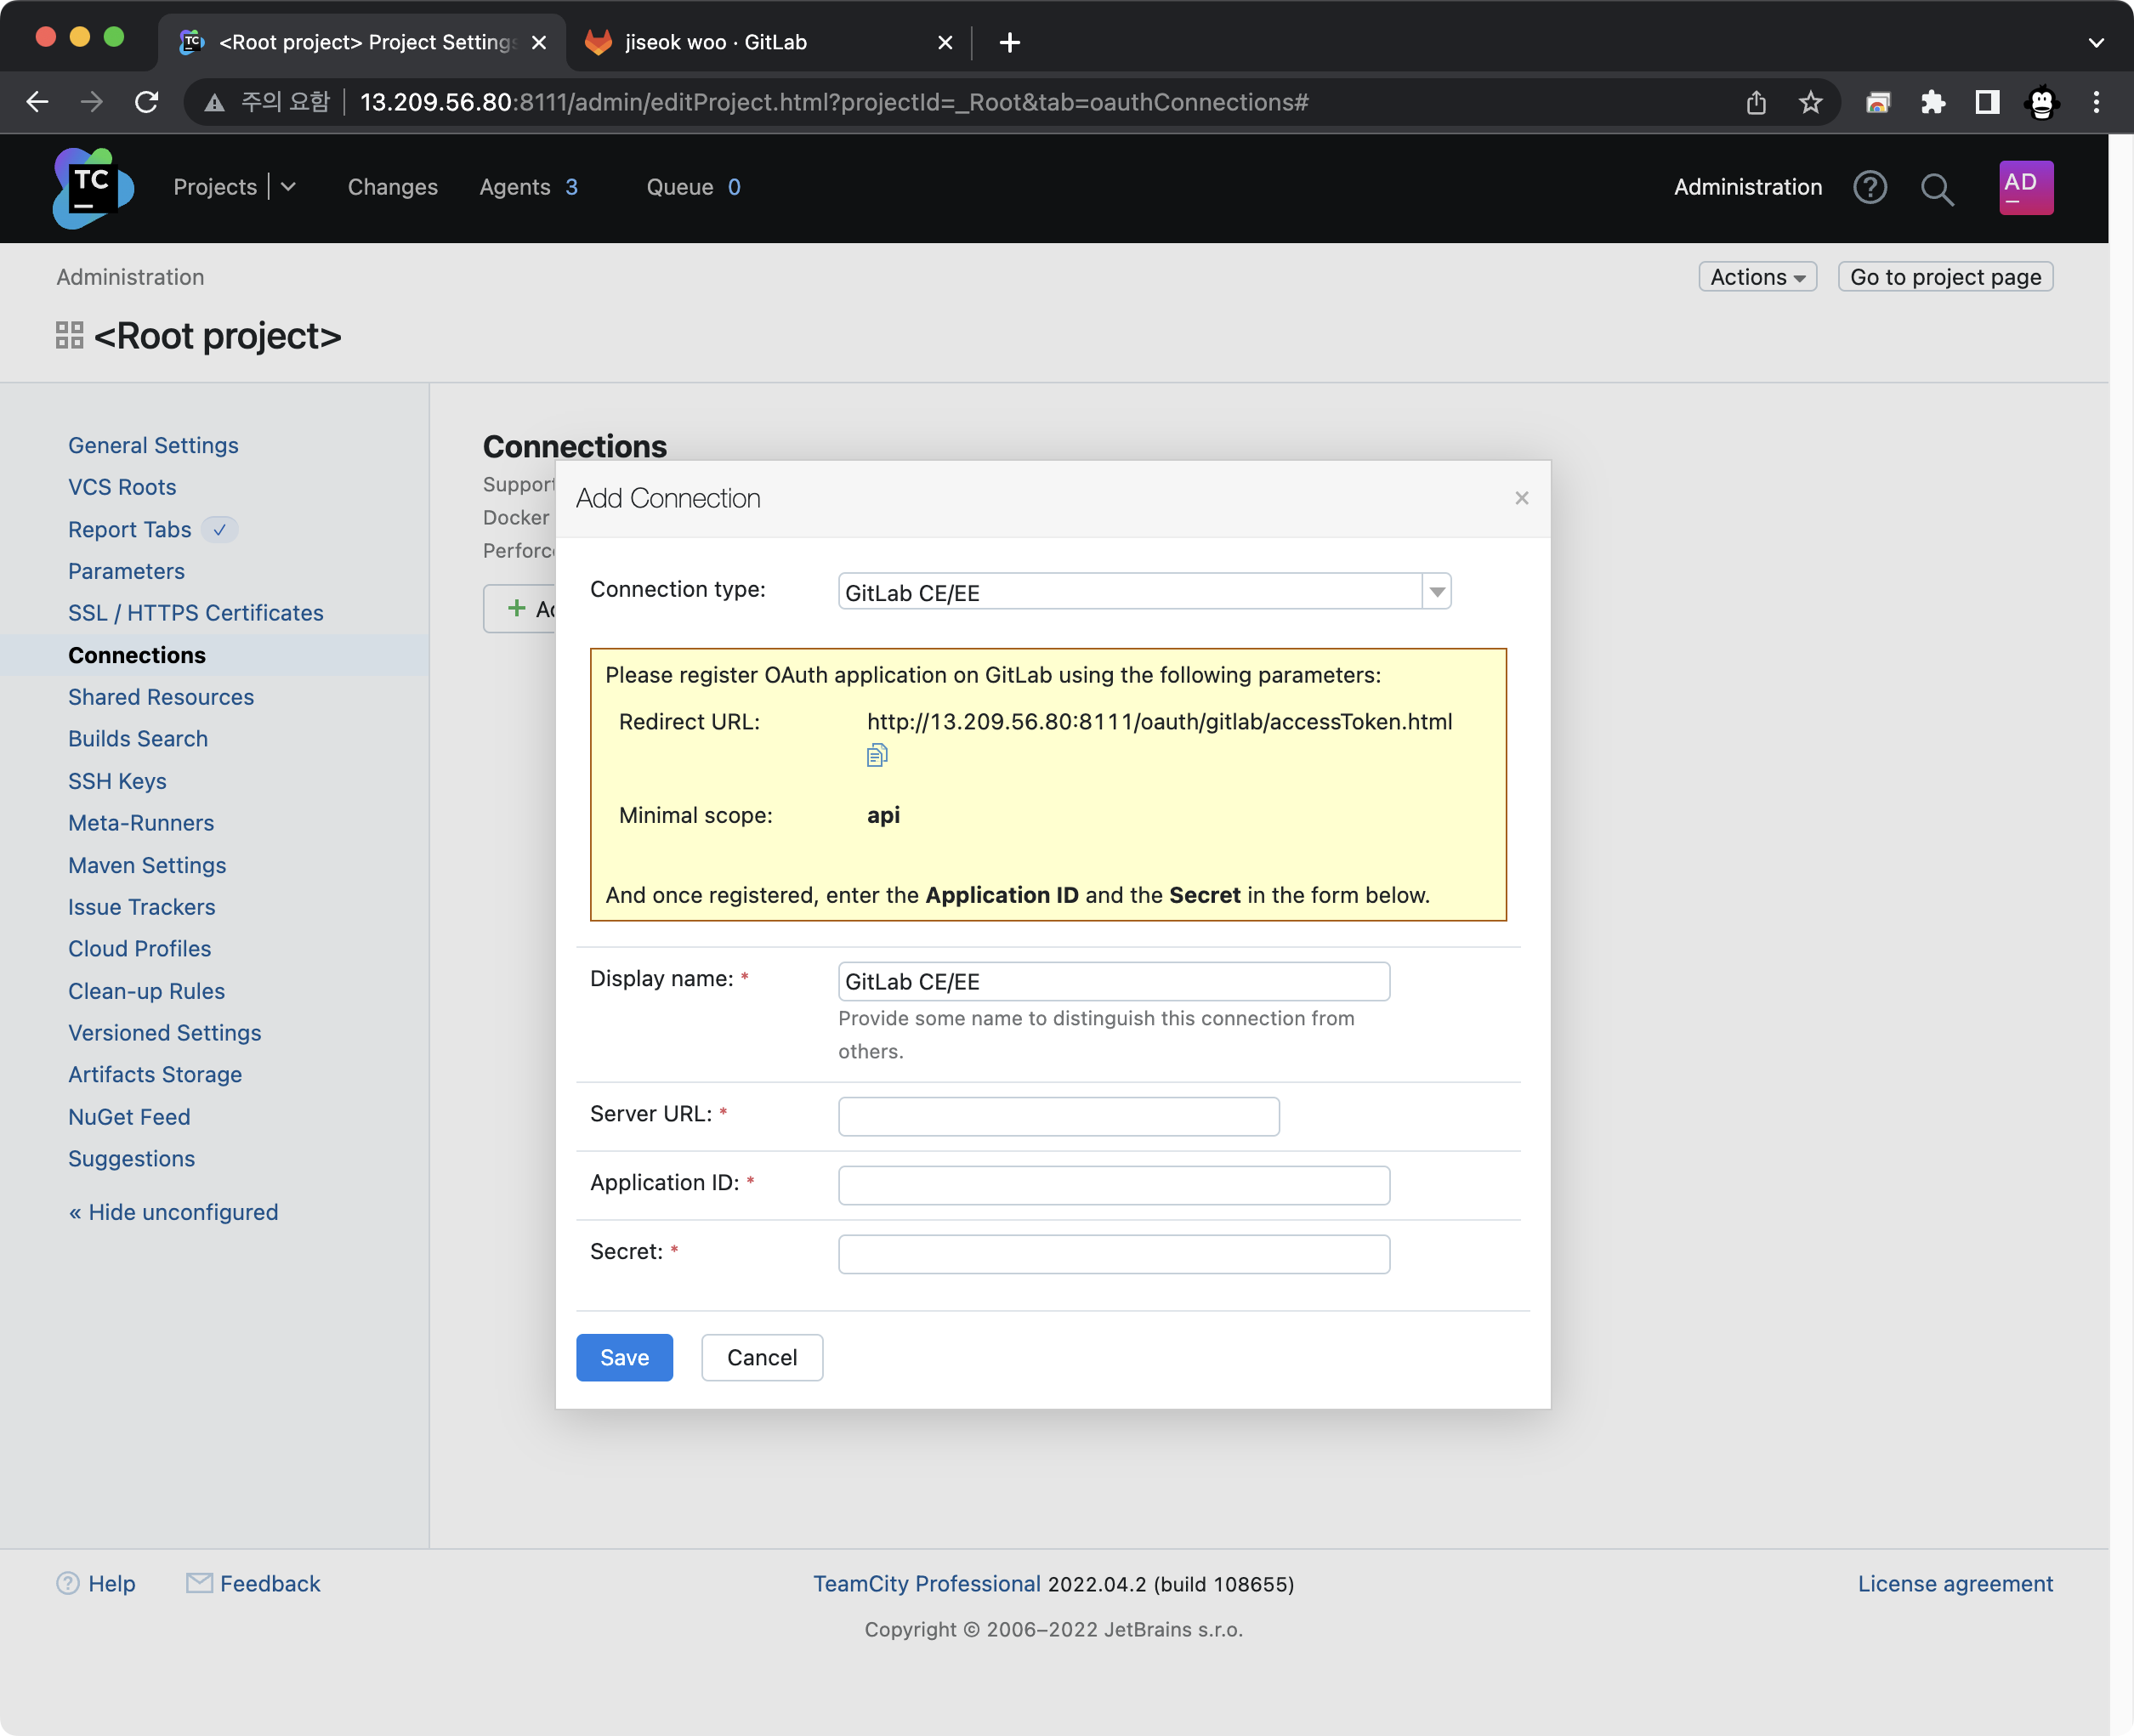Open the help question mark icon

[x=1869, y=187]
